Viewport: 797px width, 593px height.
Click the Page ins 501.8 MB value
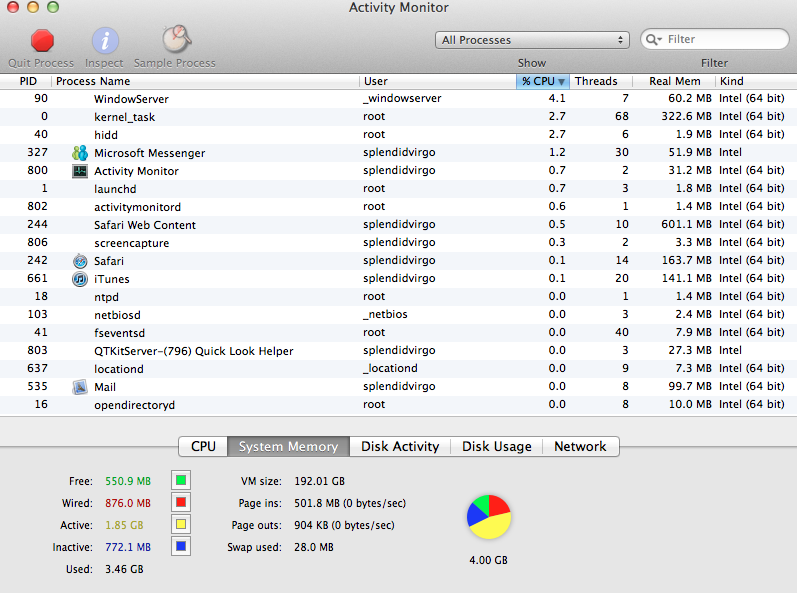(350, 503)
